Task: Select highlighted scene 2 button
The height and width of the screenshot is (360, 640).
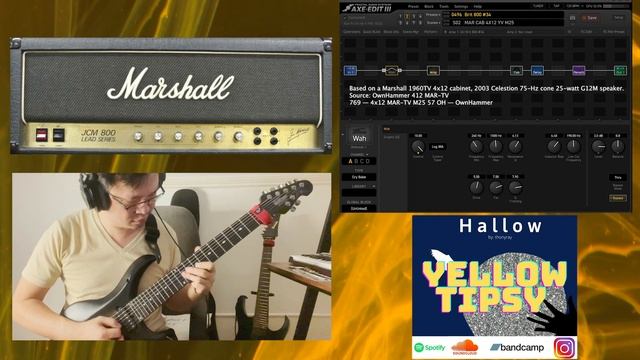Action: coord(407,17)
